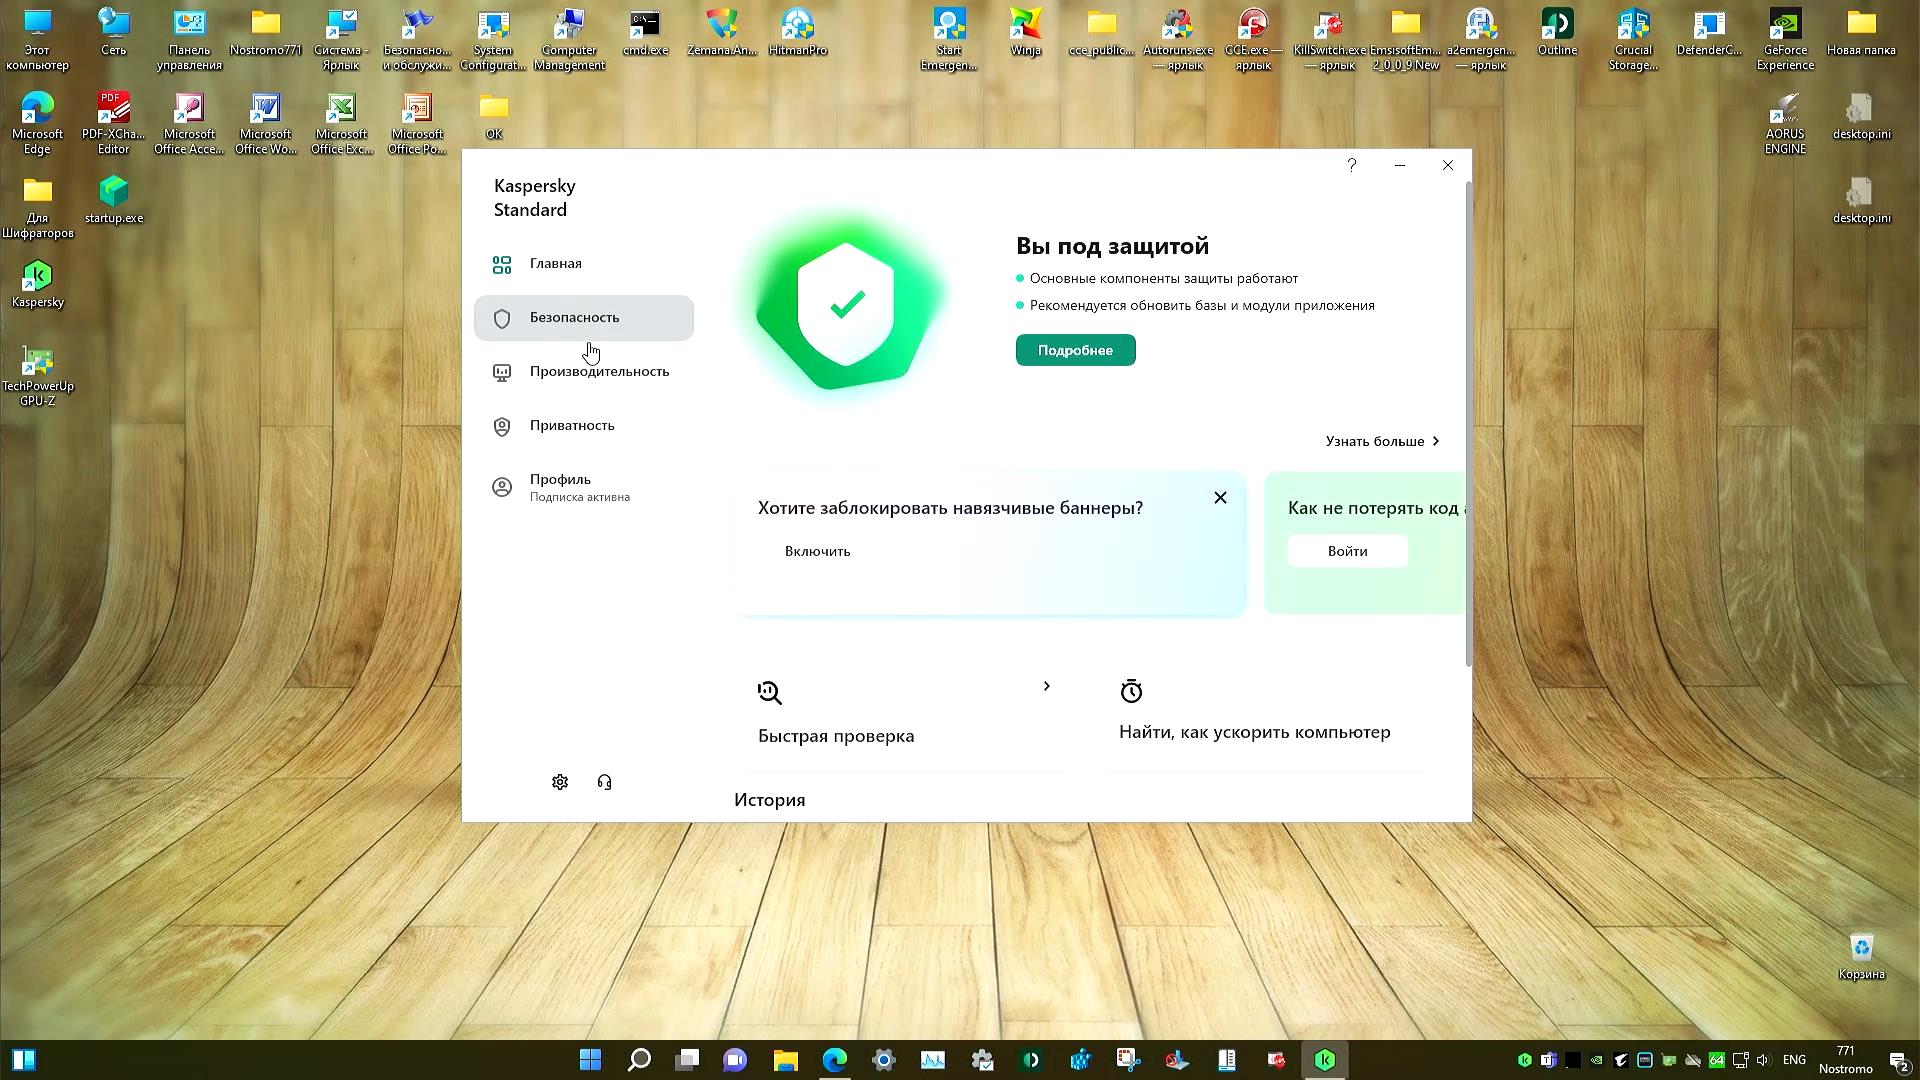Open Приватность section

pyautogui.click(x=571, y=426)
